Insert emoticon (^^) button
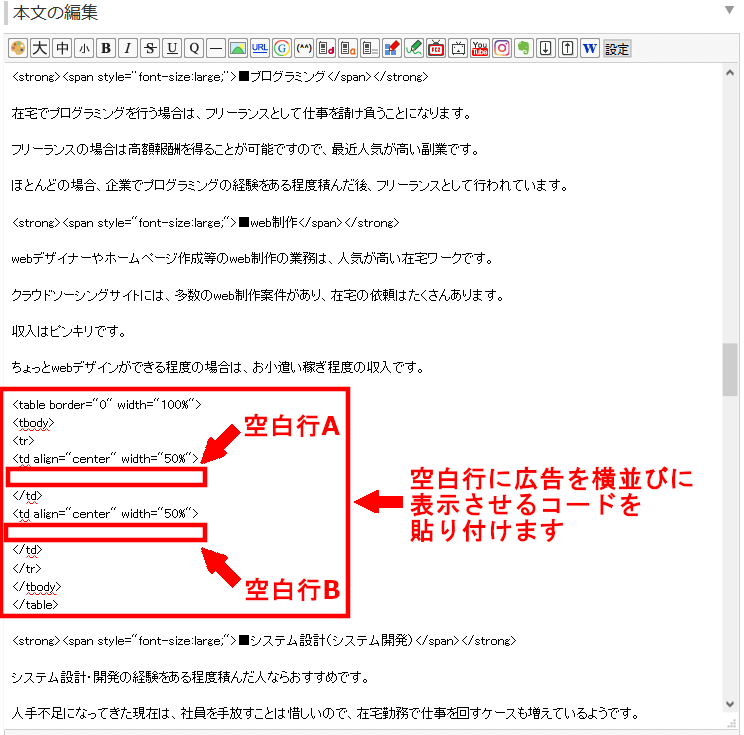744x735 pixels. [x=304, y=48]
